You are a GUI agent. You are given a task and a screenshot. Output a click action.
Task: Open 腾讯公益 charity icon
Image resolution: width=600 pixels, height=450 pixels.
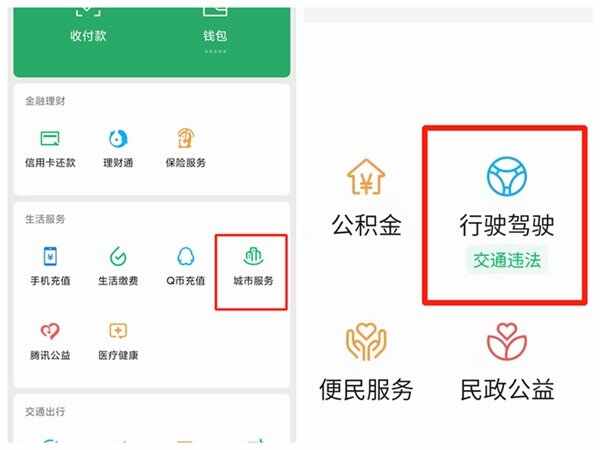click(50, 331)
